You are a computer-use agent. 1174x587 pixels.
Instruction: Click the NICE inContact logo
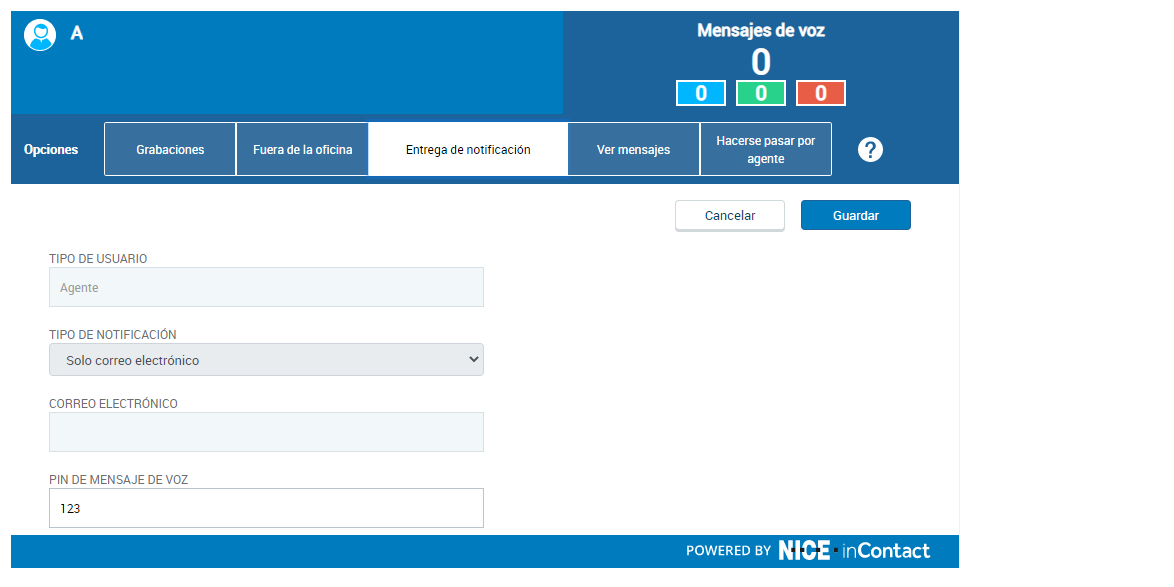pos(854,551)
